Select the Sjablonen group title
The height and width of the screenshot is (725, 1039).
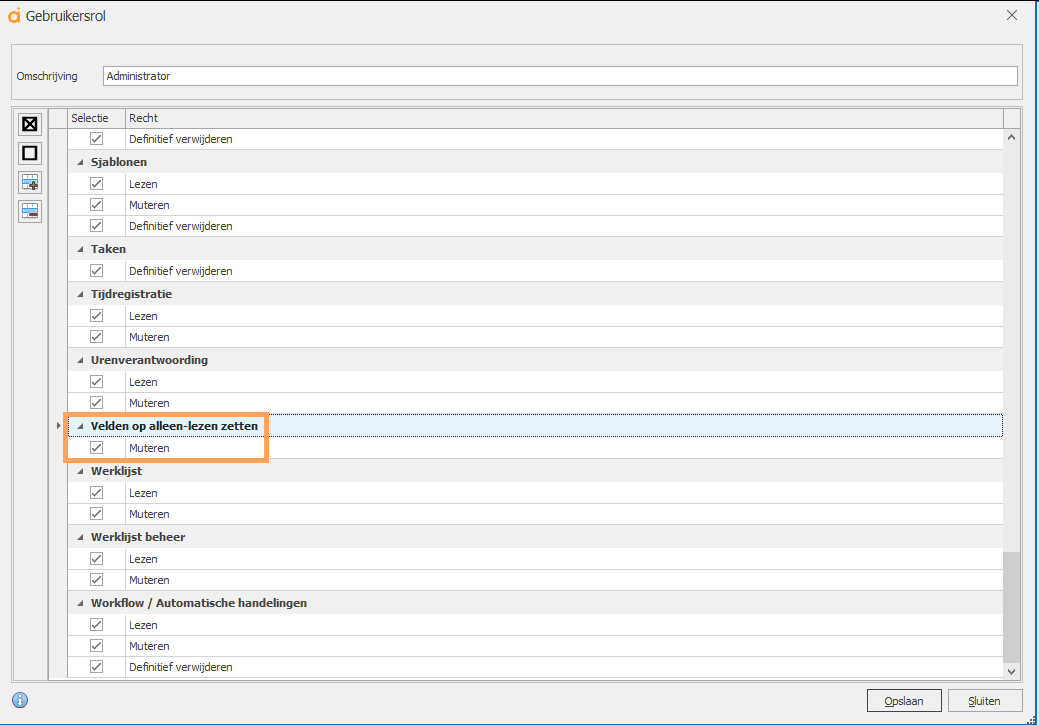pyautogui.click(x=119, y=162)
